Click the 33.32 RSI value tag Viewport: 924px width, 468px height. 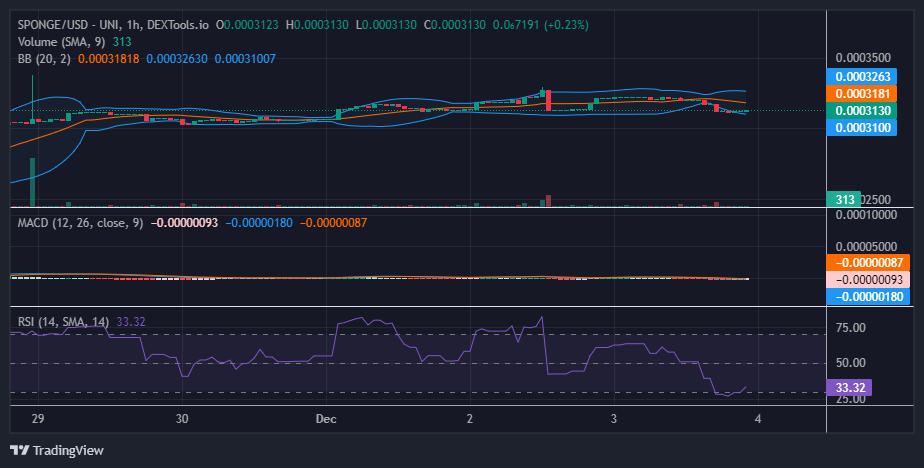[x=849, y=388]
